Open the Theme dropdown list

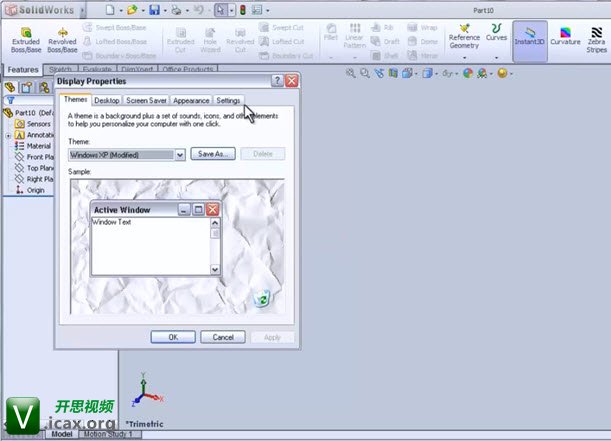[180, 155]
